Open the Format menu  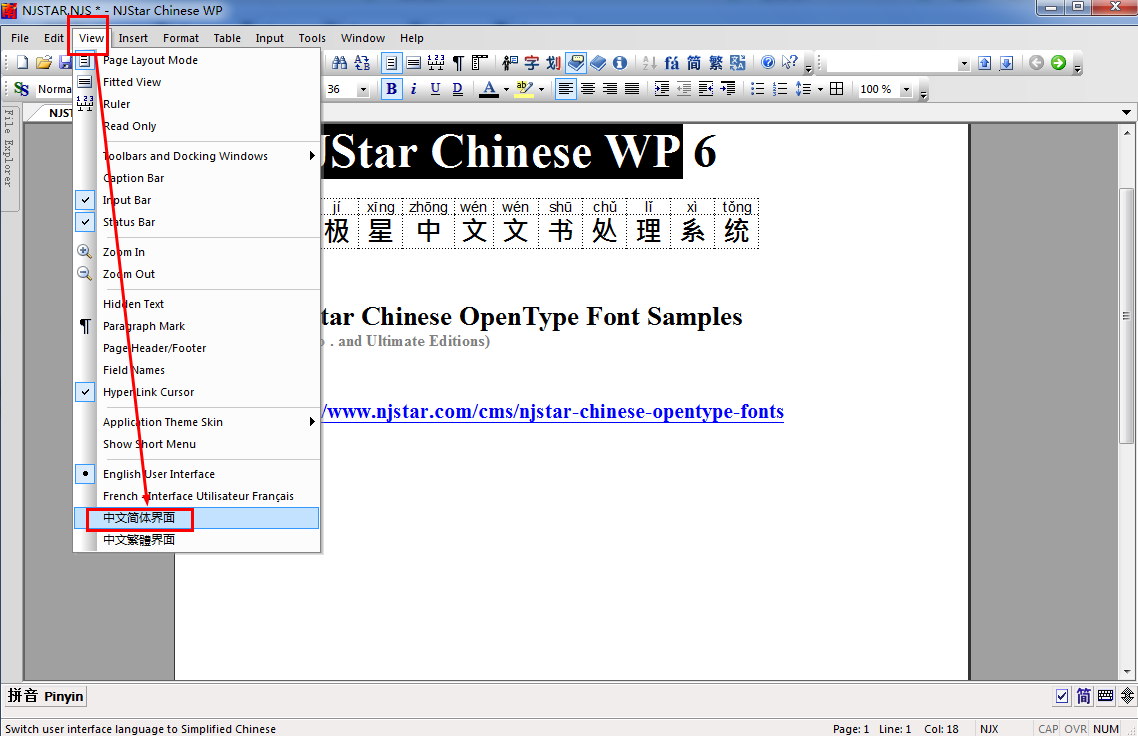(x=181, y=38)
